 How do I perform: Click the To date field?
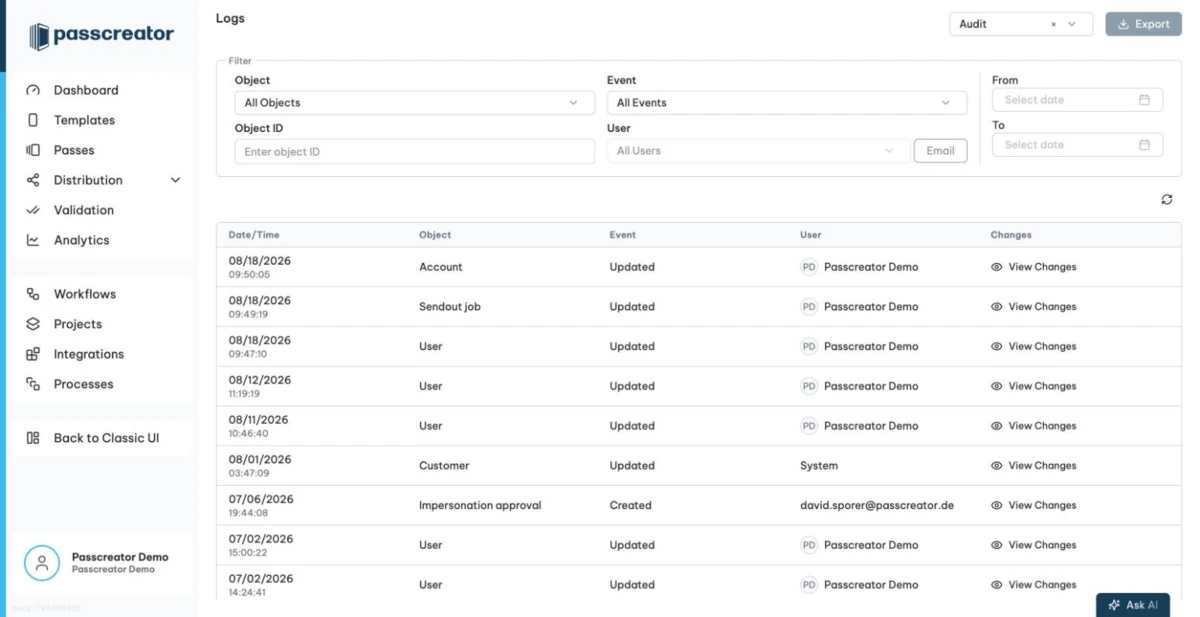[1077, 145]
